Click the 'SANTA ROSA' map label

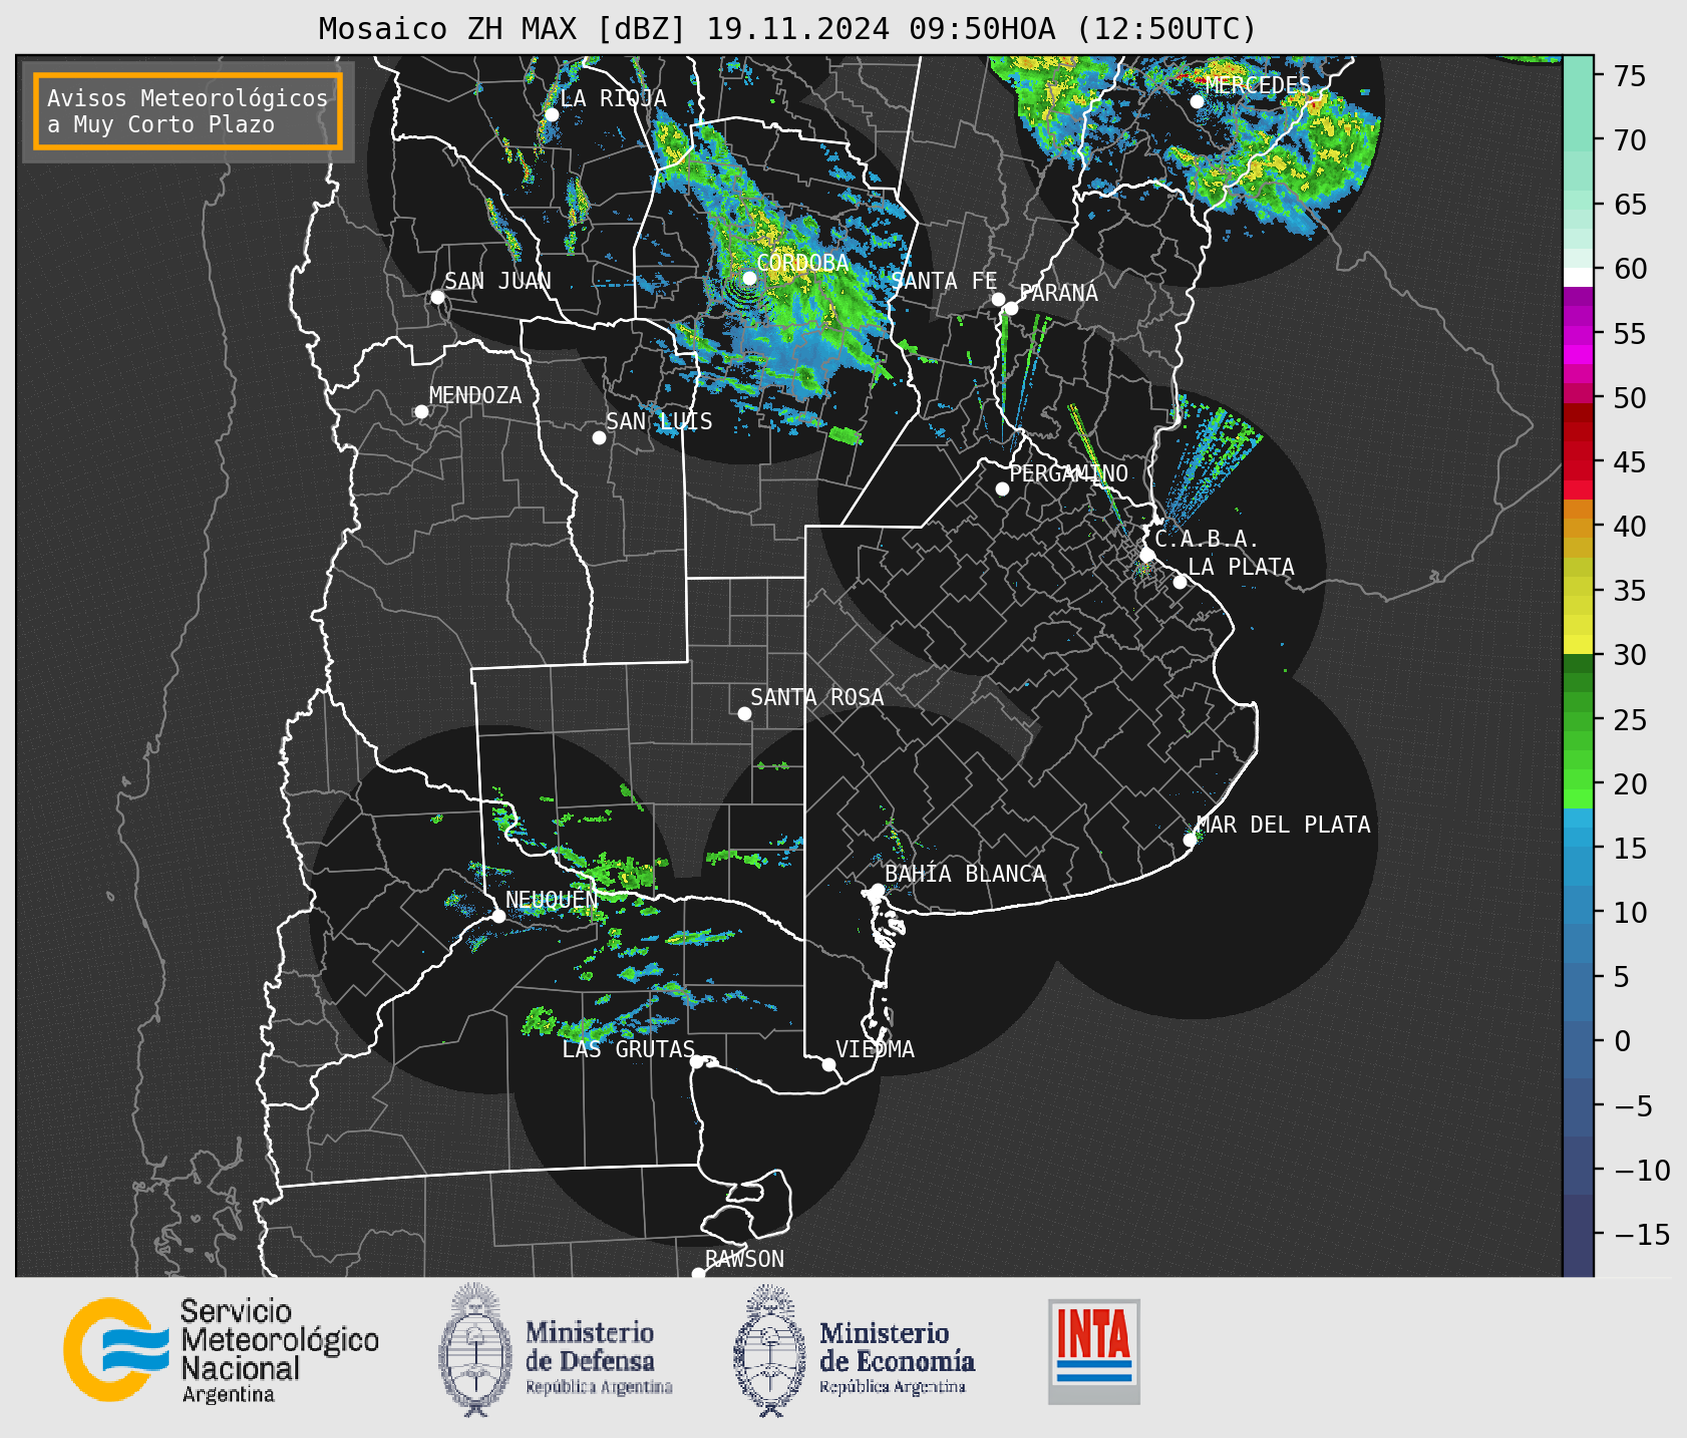[x=817, y=697]
